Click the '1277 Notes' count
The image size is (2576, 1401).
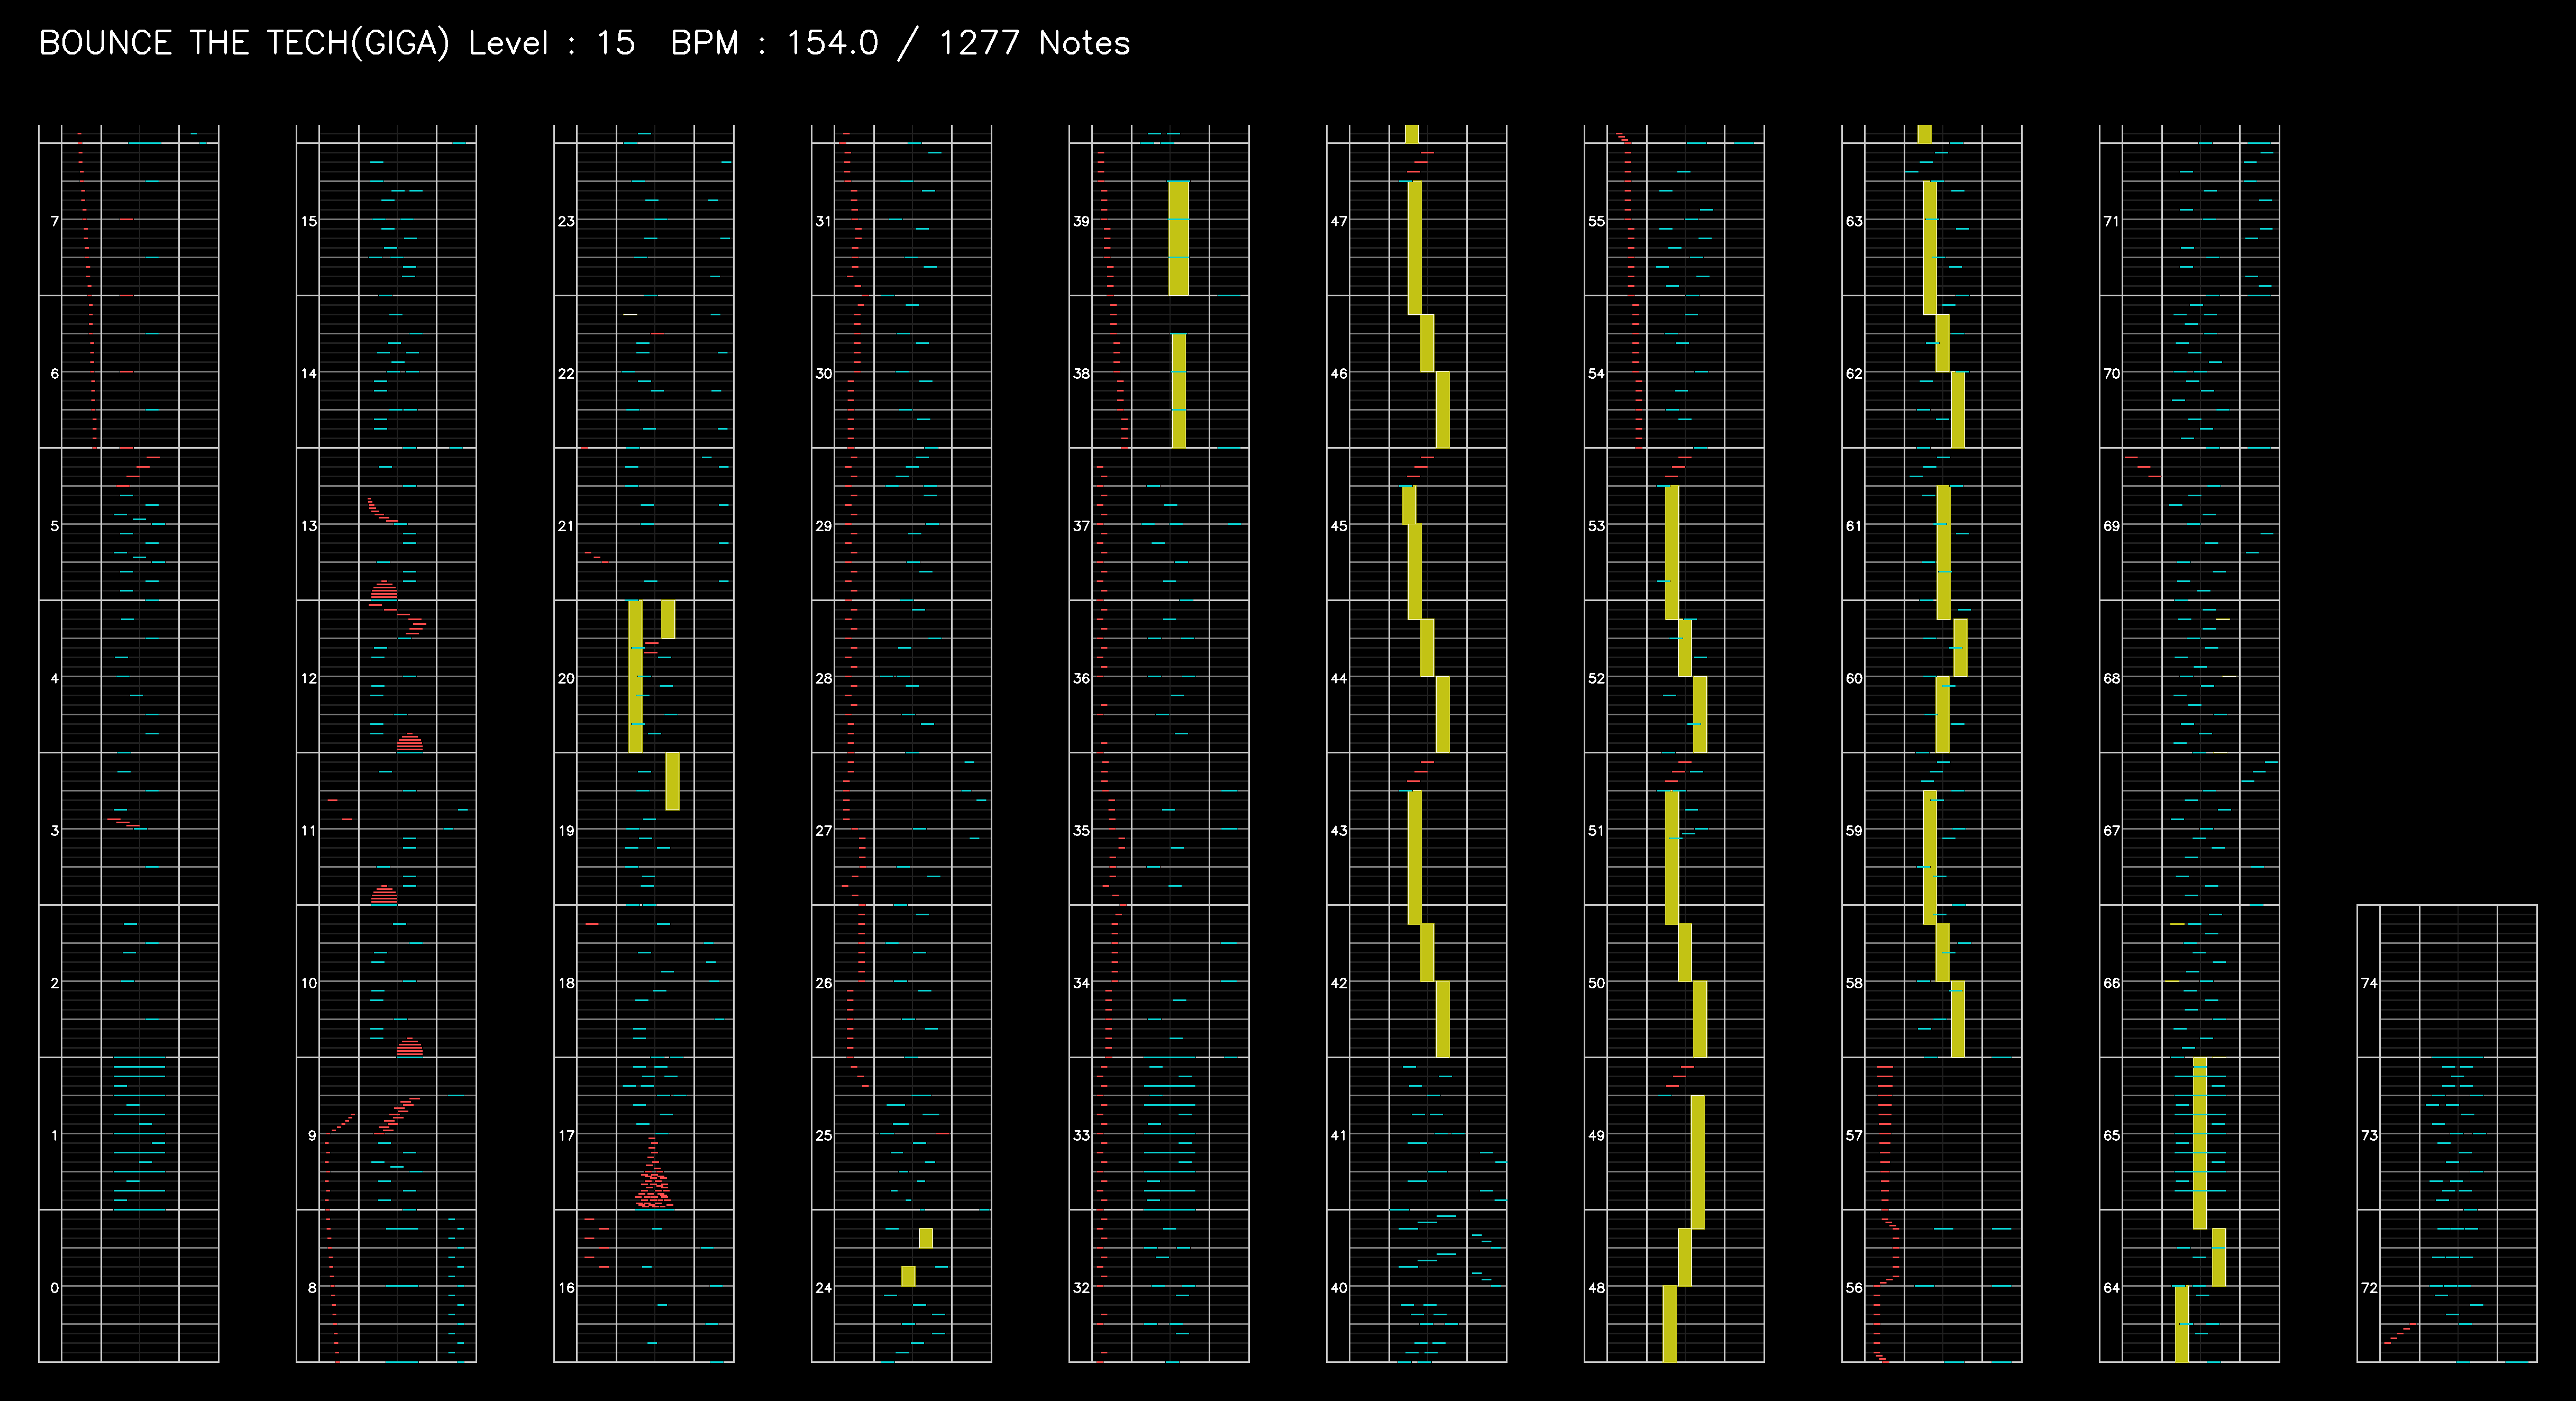[x=1034, y=43]
